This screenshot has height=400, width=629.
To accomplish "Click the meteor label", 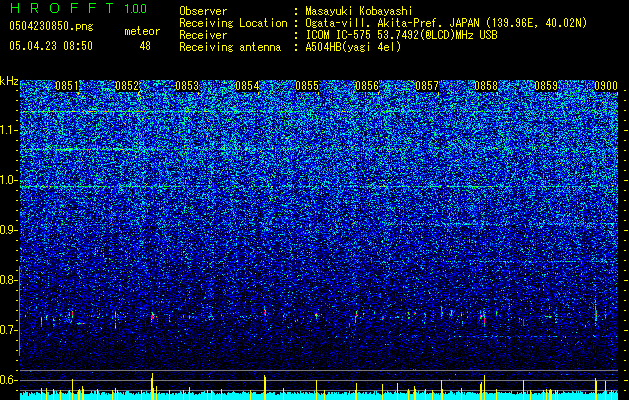I will click(x=142, y=31).
